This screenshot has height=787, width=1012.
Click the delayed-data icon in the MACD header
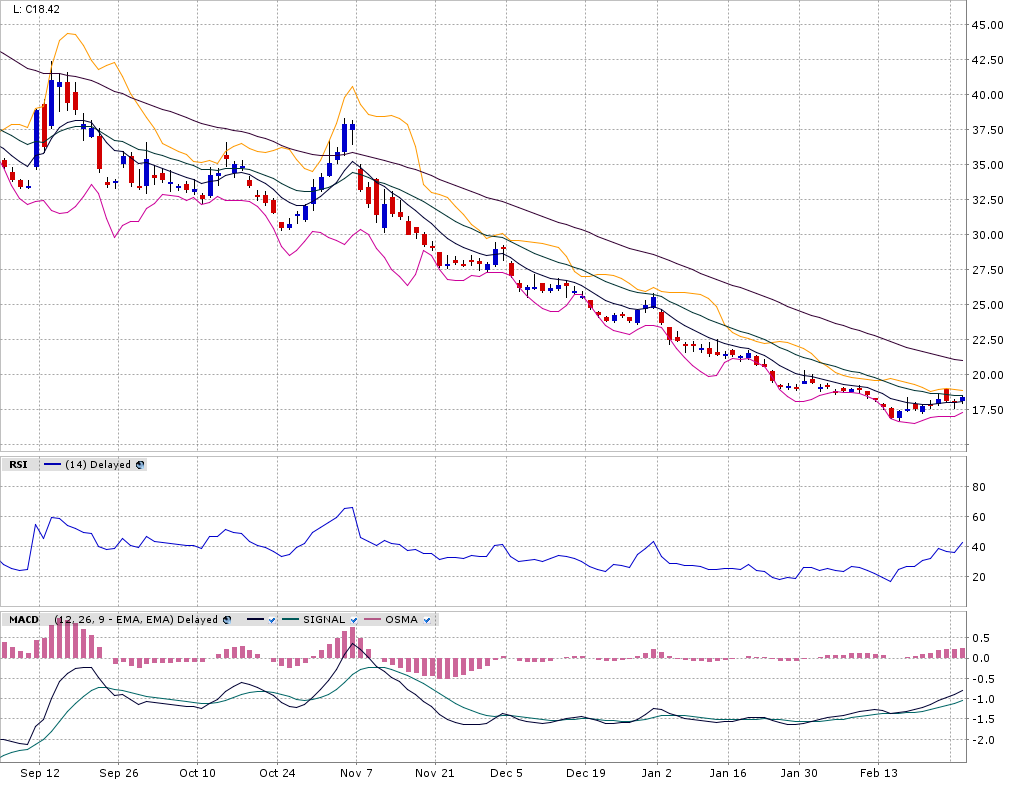point(227,620)
